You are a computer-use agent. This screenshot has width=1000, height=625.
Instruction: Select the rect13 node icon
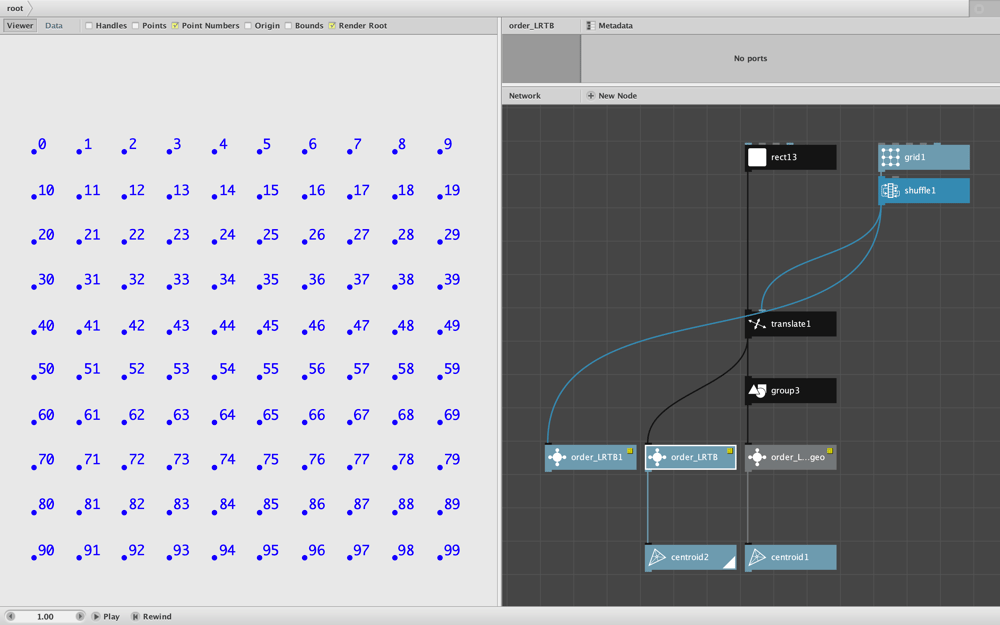coord(757,158)
